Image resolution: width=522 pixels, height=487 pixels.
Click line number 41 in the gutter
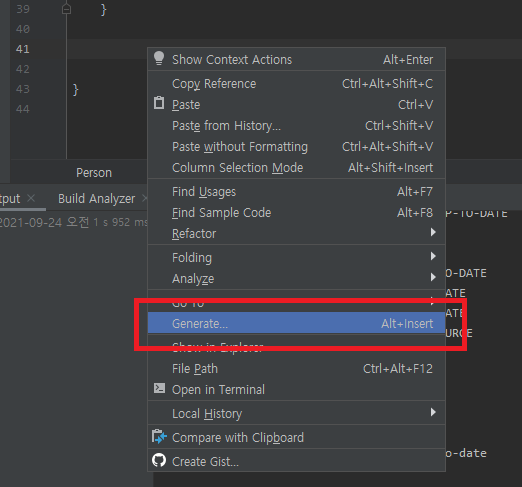[23, 49]
